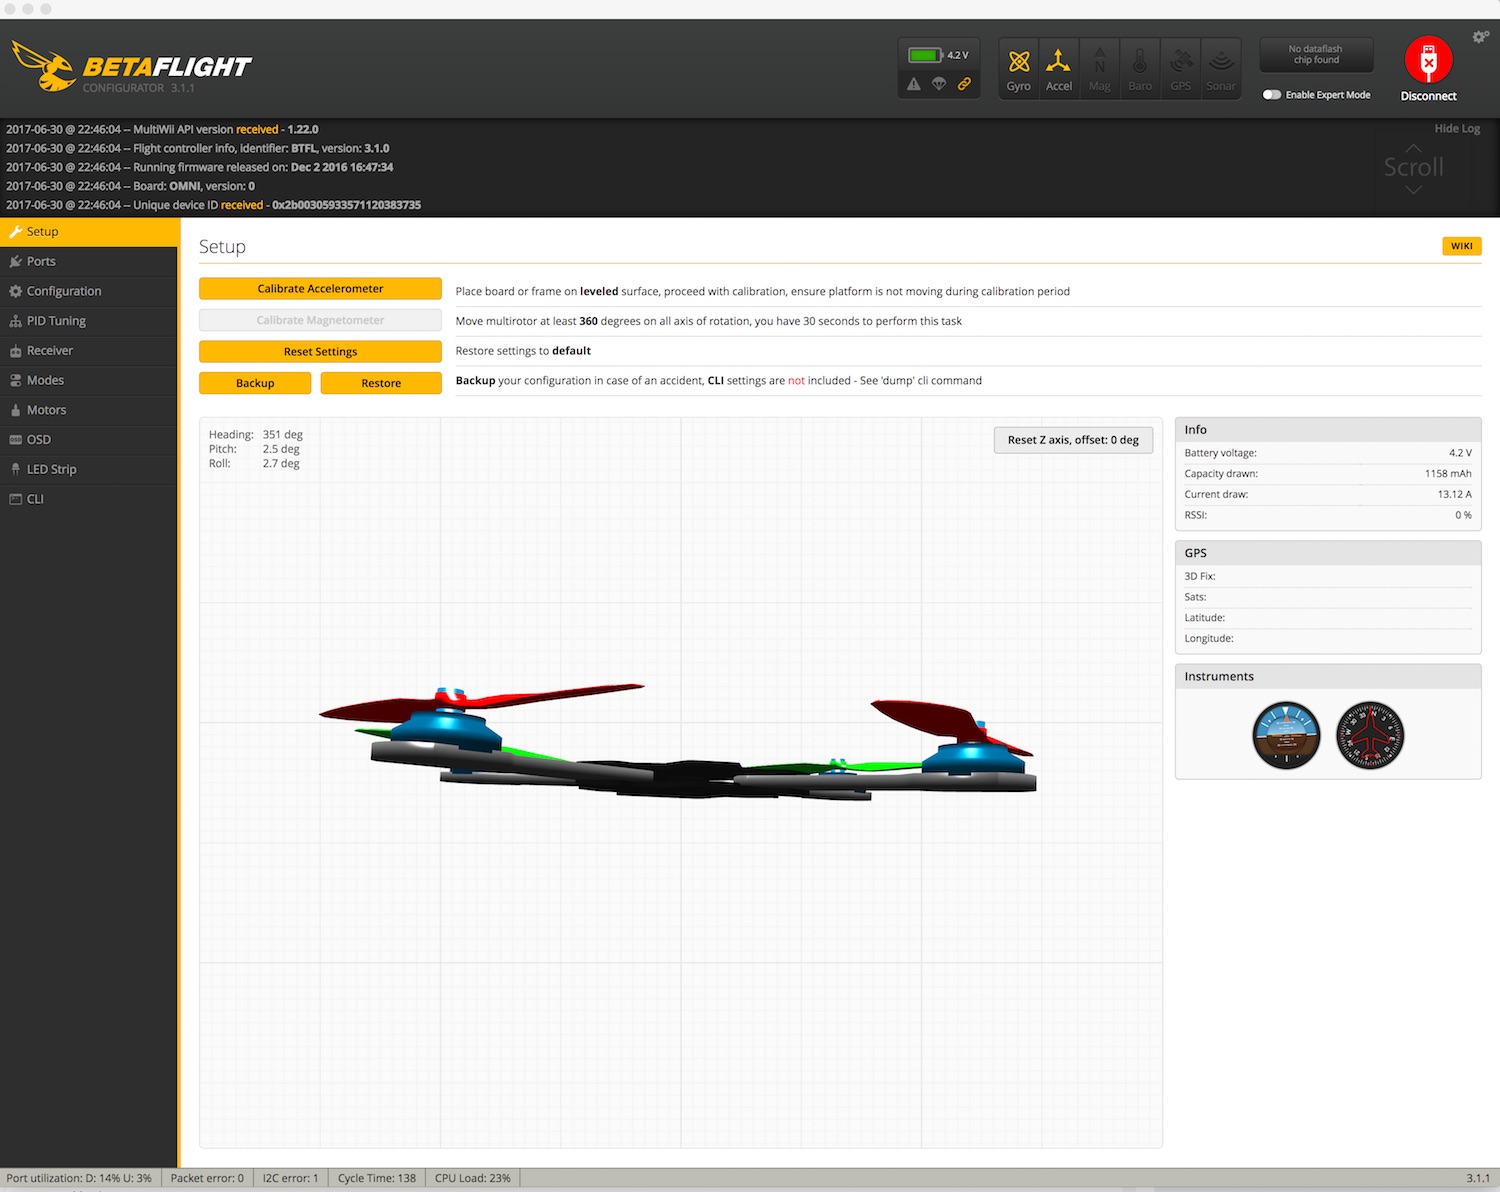
Task: Click the Reset Settings button
Action: [x=320, y=352]
